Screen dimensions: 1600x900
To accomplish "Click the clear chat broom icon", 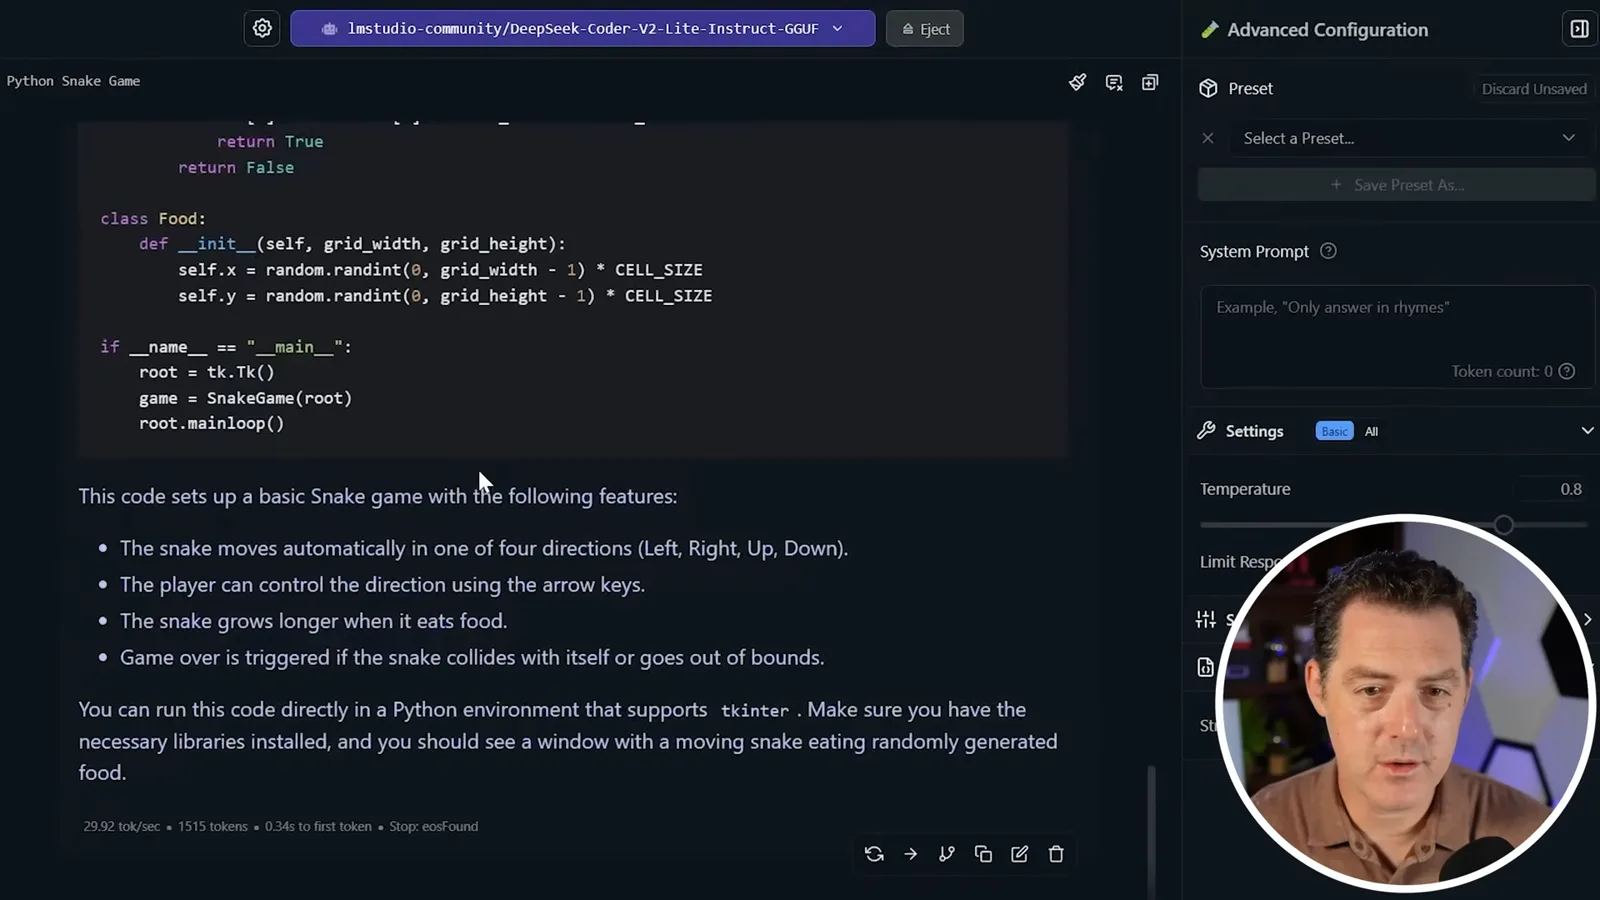I will pos(1077,82).
